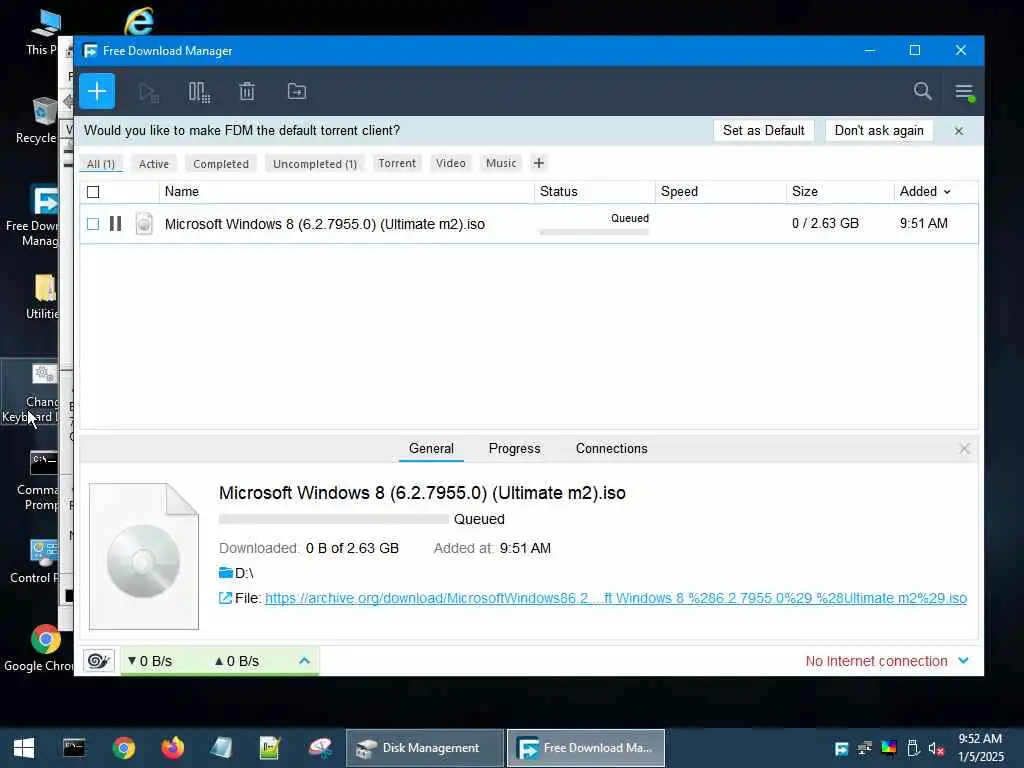Select the Torrent filter tab

(x=397, y=163)
